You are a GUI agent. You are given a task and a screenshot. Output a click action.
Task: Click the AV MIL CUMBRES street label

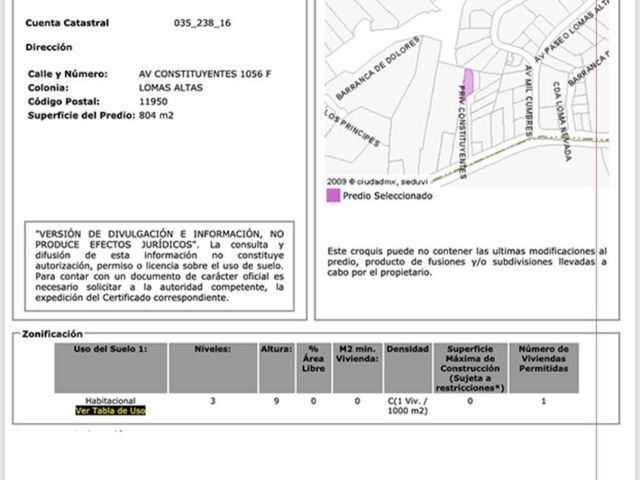point(528,100)
